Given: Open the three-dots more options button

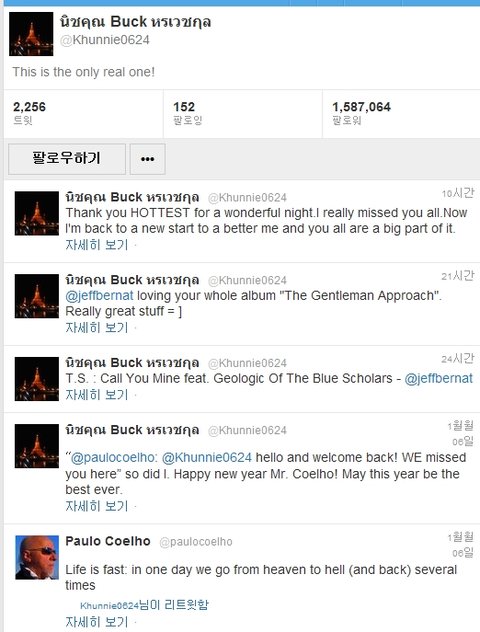Looking at the screenshot, I should [x=148, y=159].
